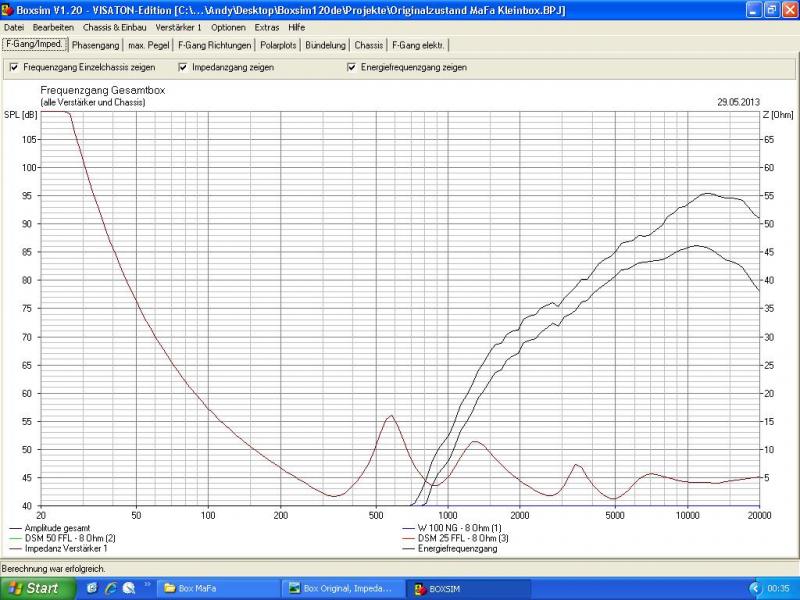Disable Energiefrequenzgang zeigen checkbox
Screen dimensions: 800x600
tap(352, 67)
